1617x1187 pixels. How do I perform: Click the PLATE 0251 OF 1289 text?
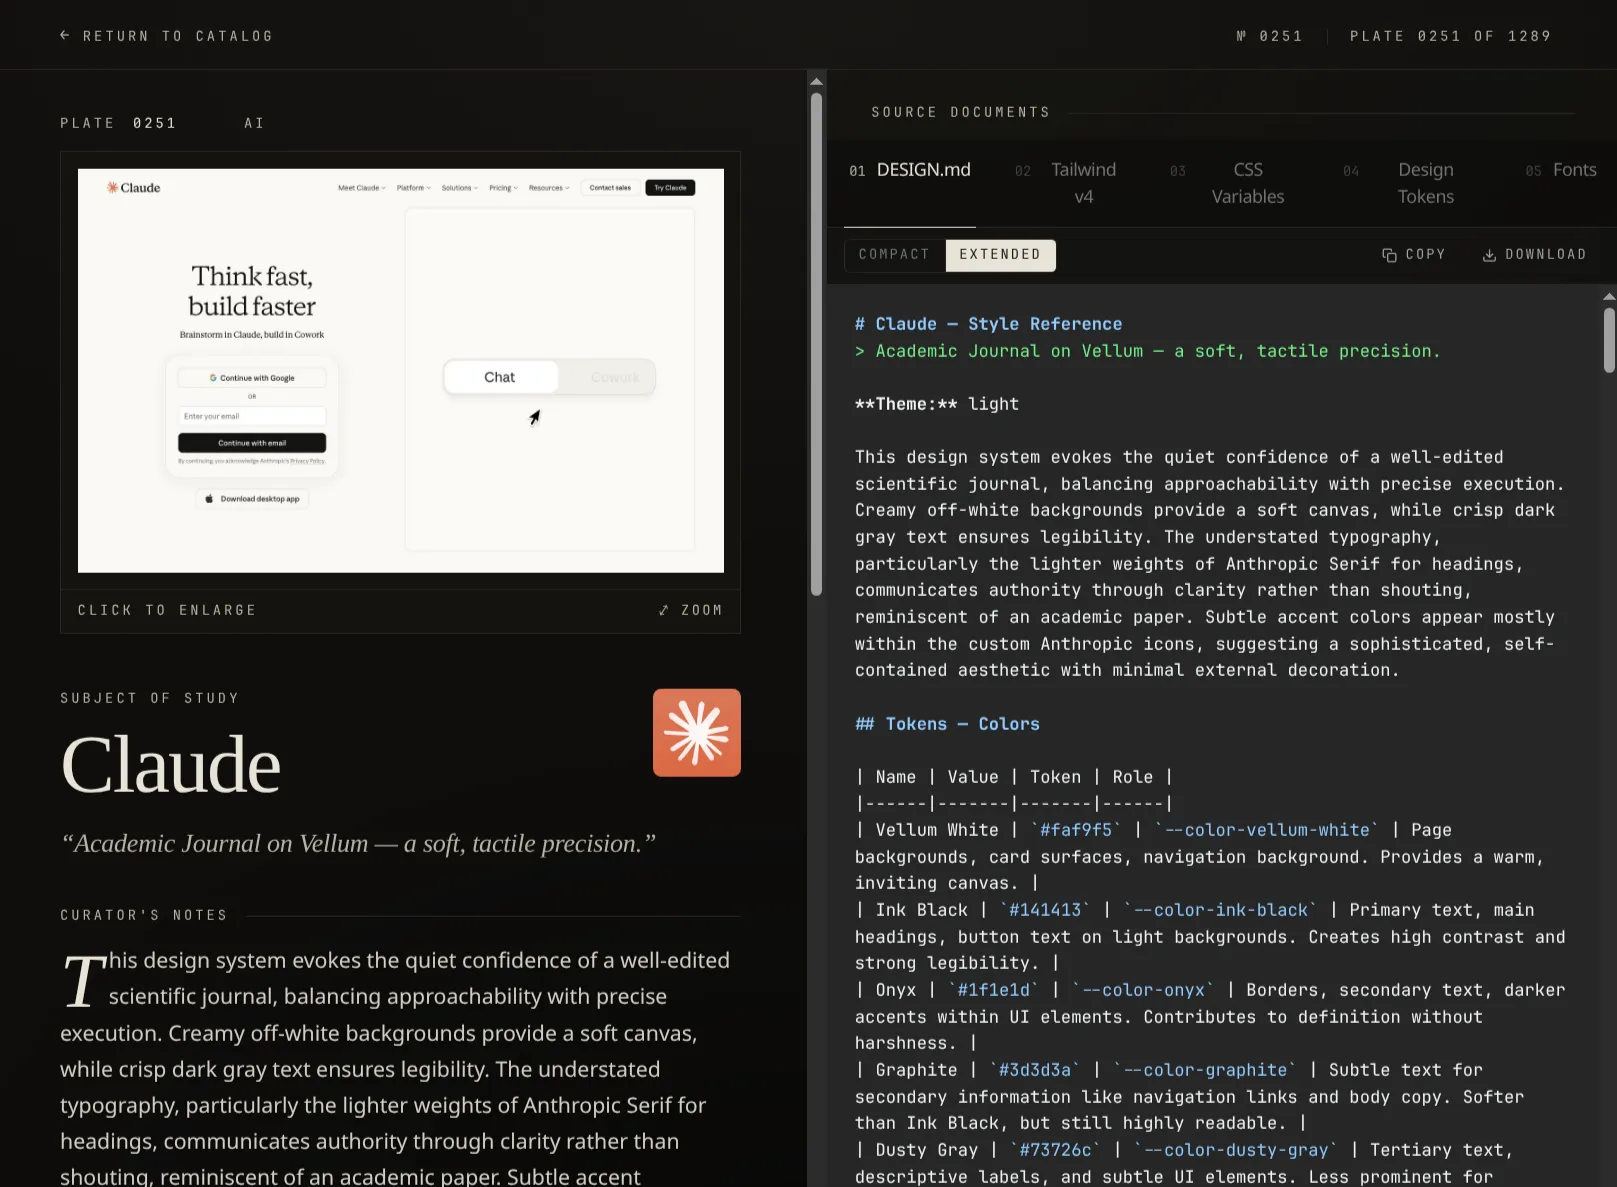coord(1450,36)
